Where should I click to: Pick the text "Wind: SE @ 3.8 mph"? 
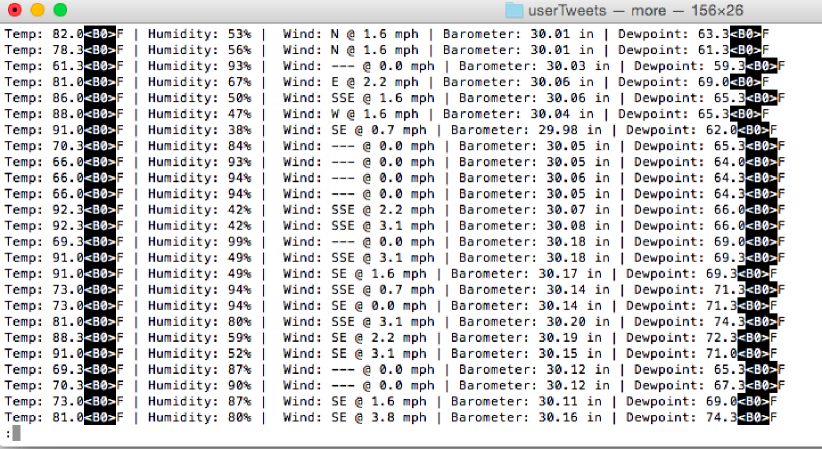[x=355, y=418]
